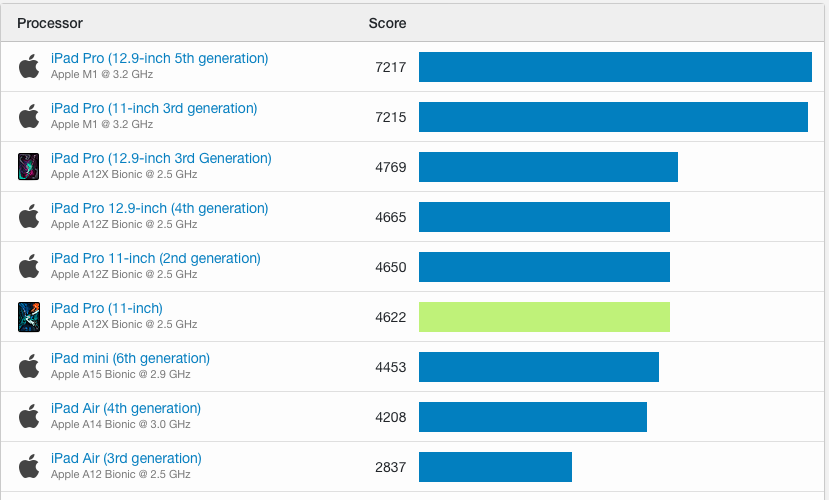829x500 pixels.
Task: Click the score value 7217
Action: 391,67
